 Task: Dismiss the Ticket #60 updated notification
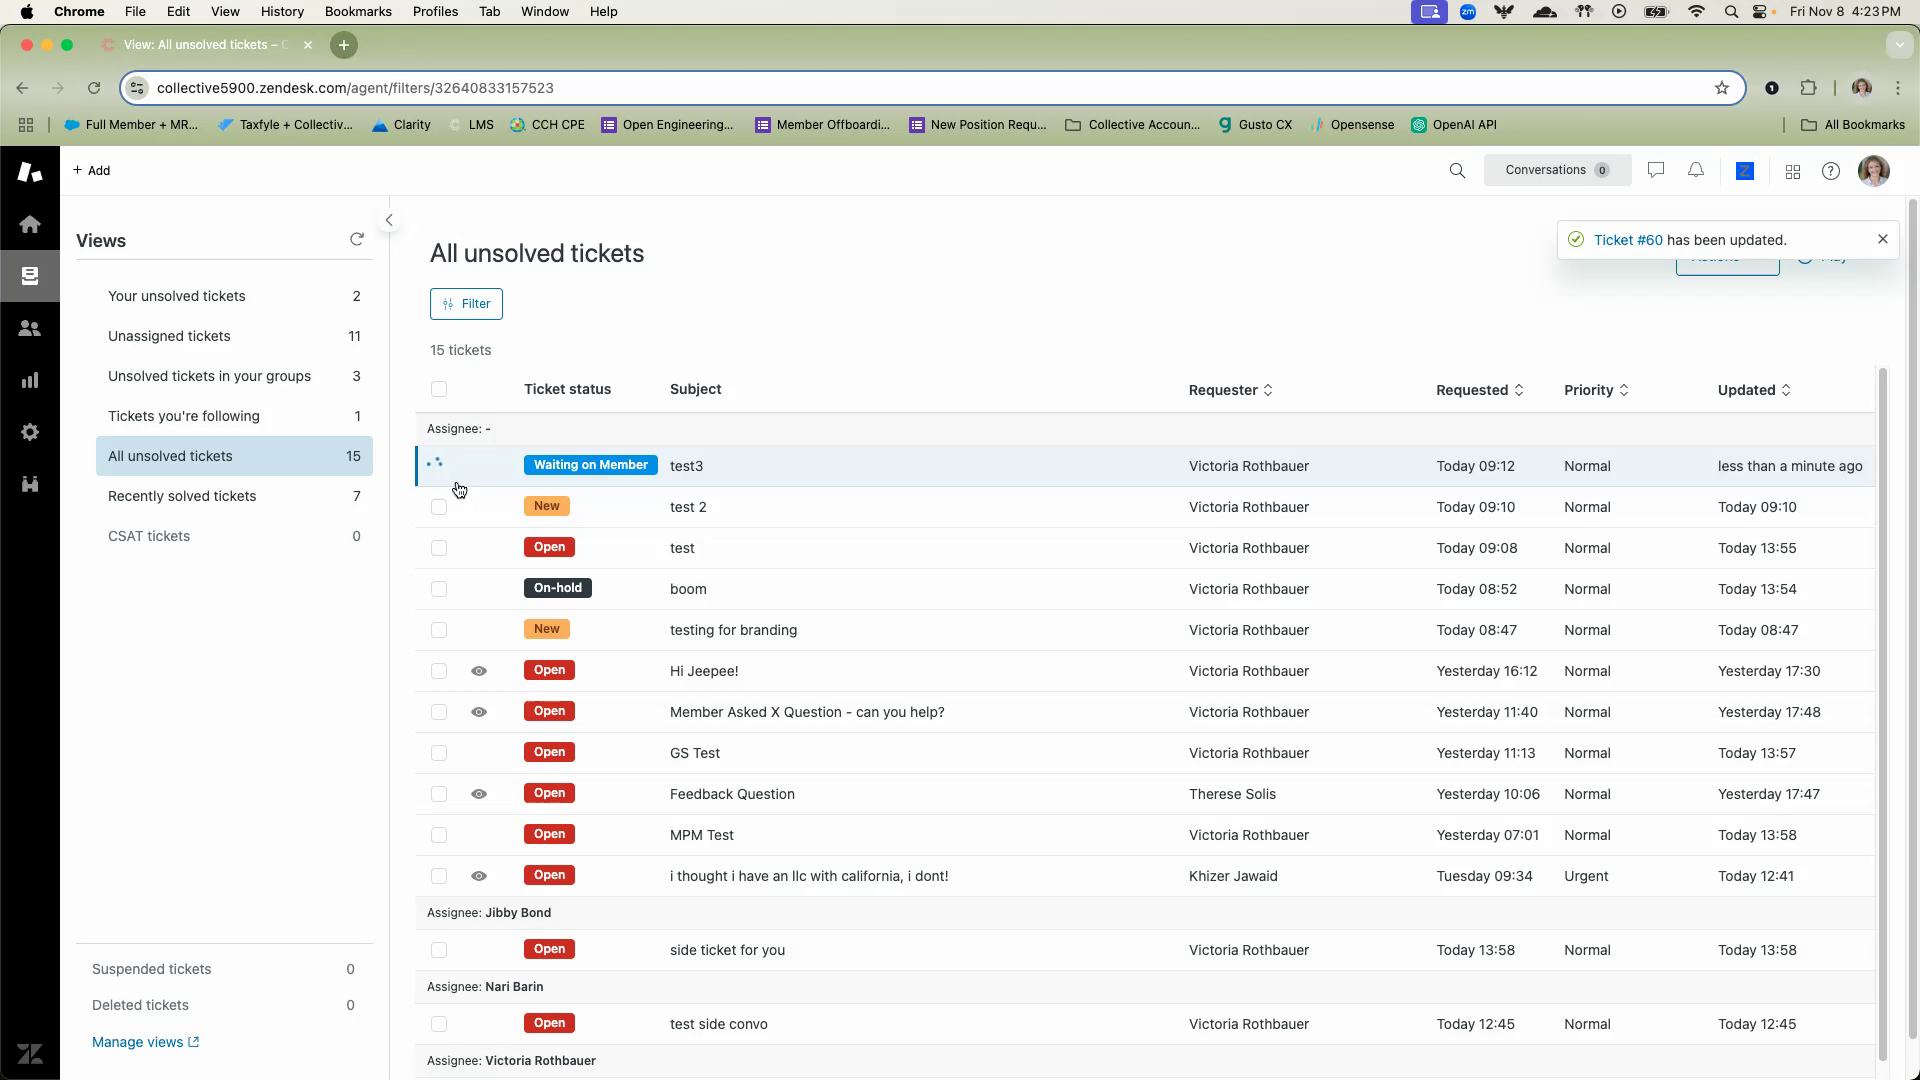[1883, 239]
